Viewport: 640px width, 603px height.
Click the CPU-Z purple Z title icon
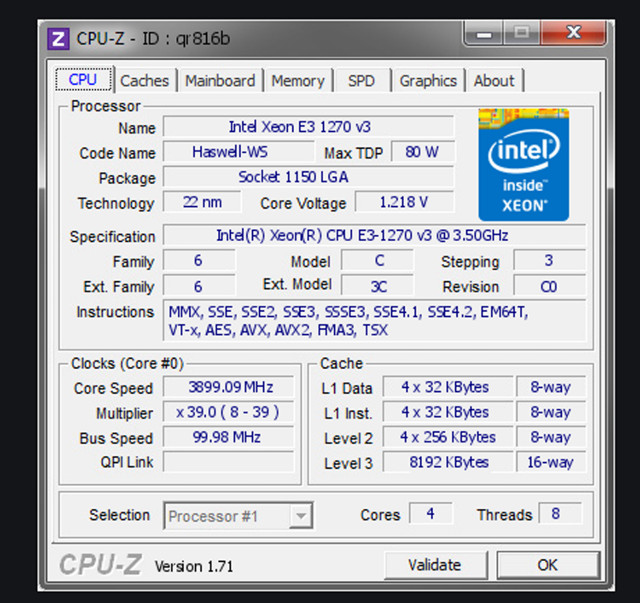pos(58,39)
